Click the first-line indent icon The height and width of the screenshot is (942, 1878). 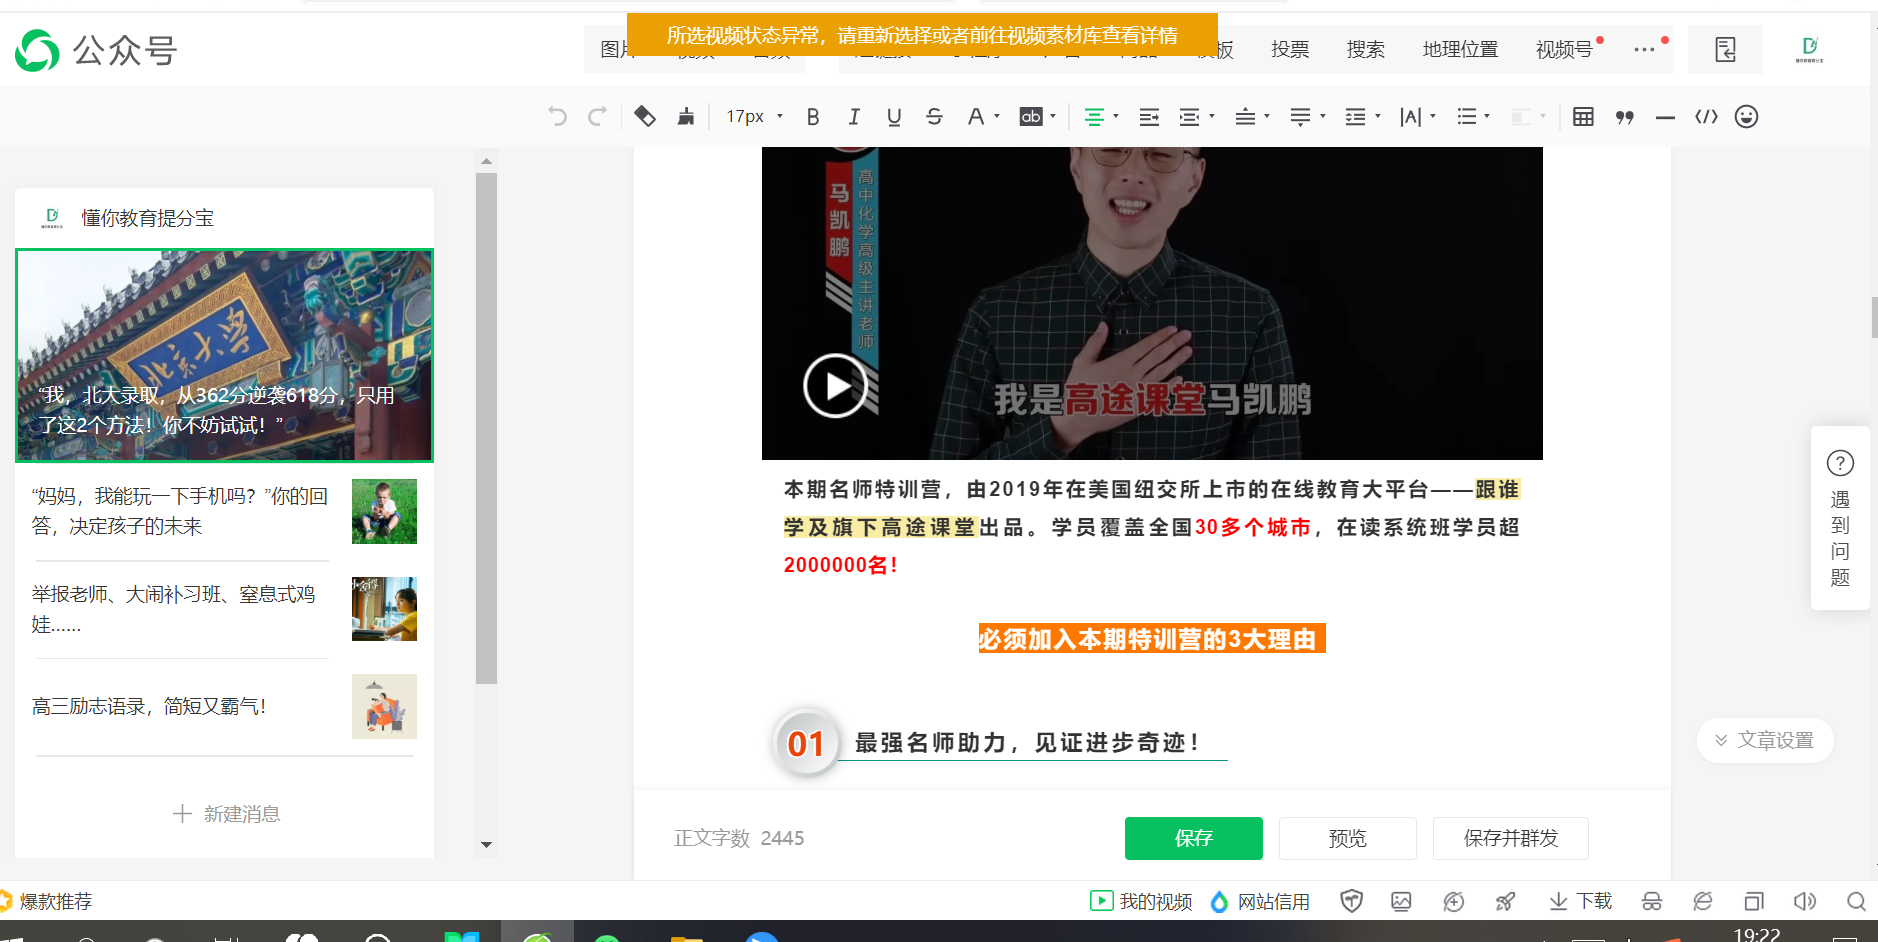pos(1149,117)
